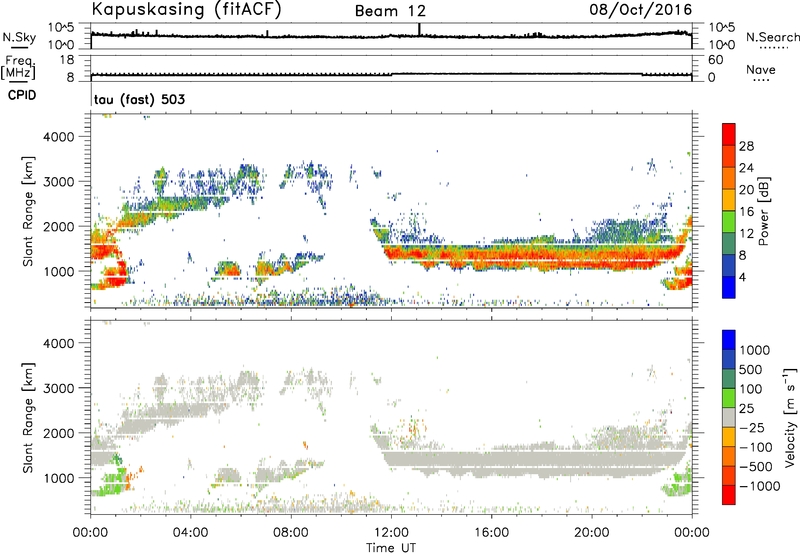Click the N.Search legend label

click(x=773, y=37)
